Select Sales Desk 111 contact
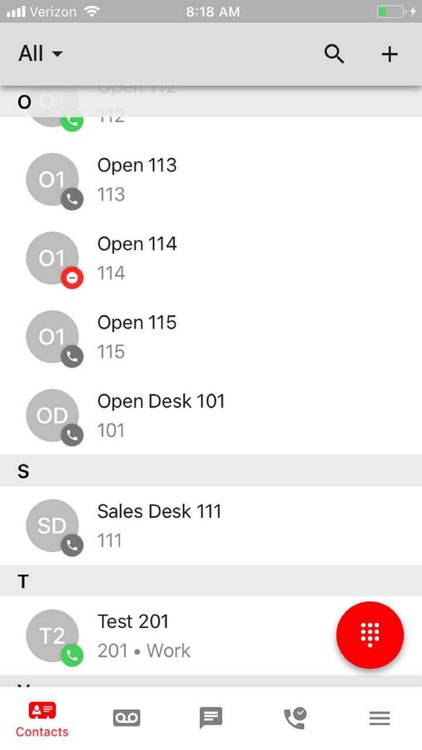 (211, 526)
